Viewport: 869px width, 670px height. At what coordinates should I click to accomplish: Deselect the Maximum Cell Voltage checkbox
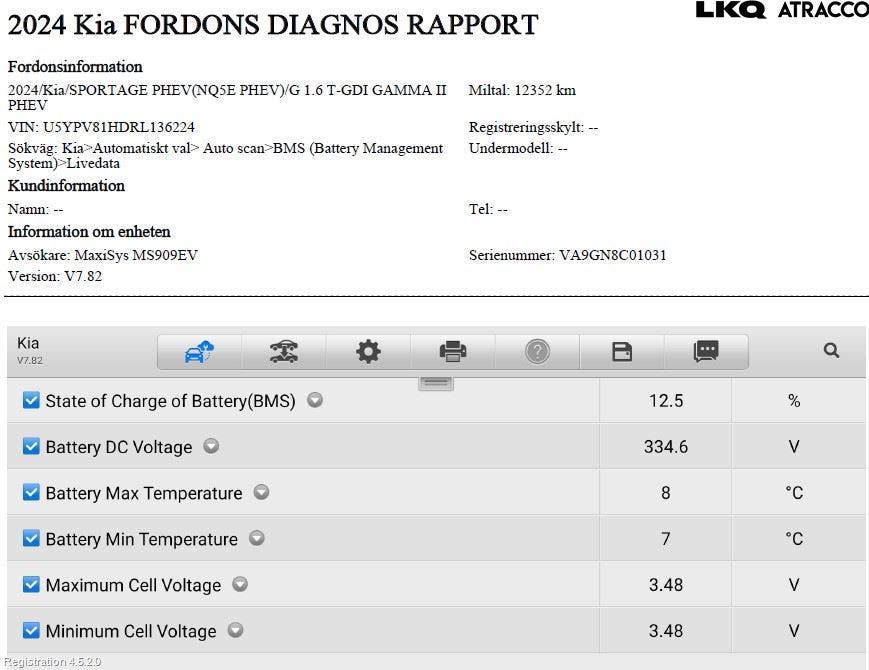[31, 585]
